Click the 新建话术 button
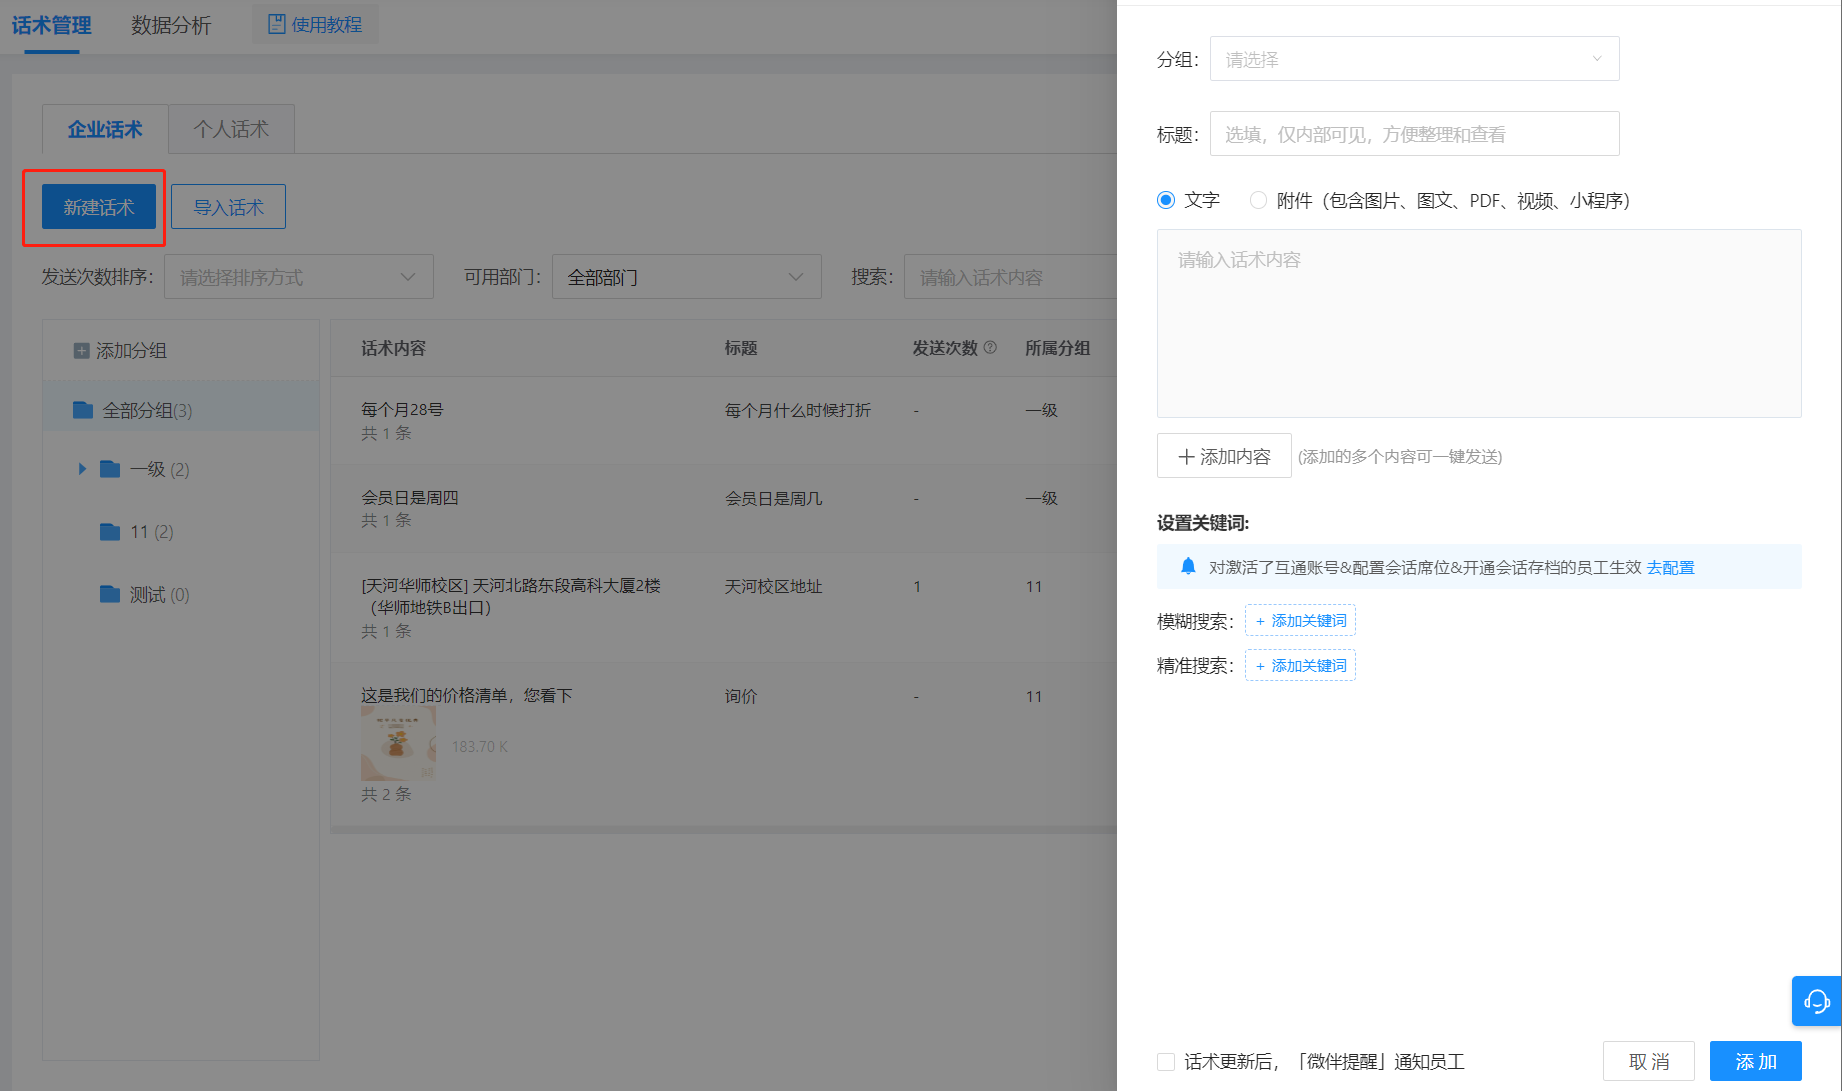 tap(99, 207)
